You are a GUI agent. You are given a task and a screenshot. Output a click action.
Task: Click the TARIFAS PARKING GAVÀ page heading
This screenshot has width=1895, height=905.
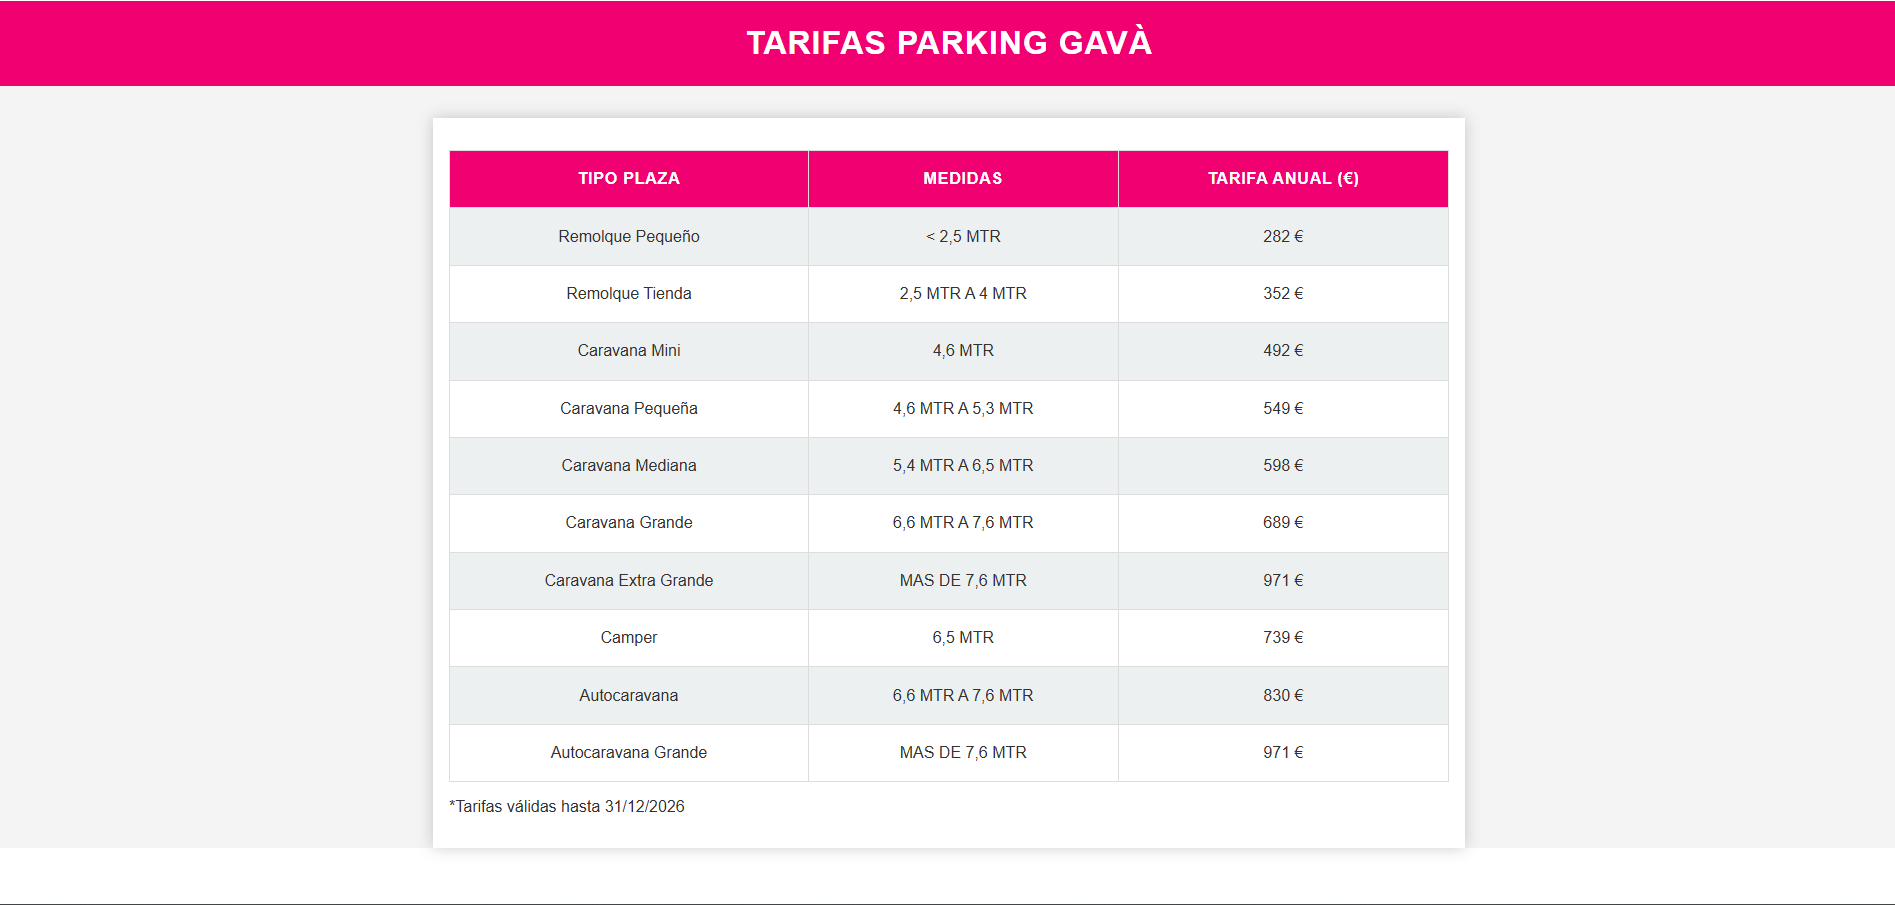[949, 43]
